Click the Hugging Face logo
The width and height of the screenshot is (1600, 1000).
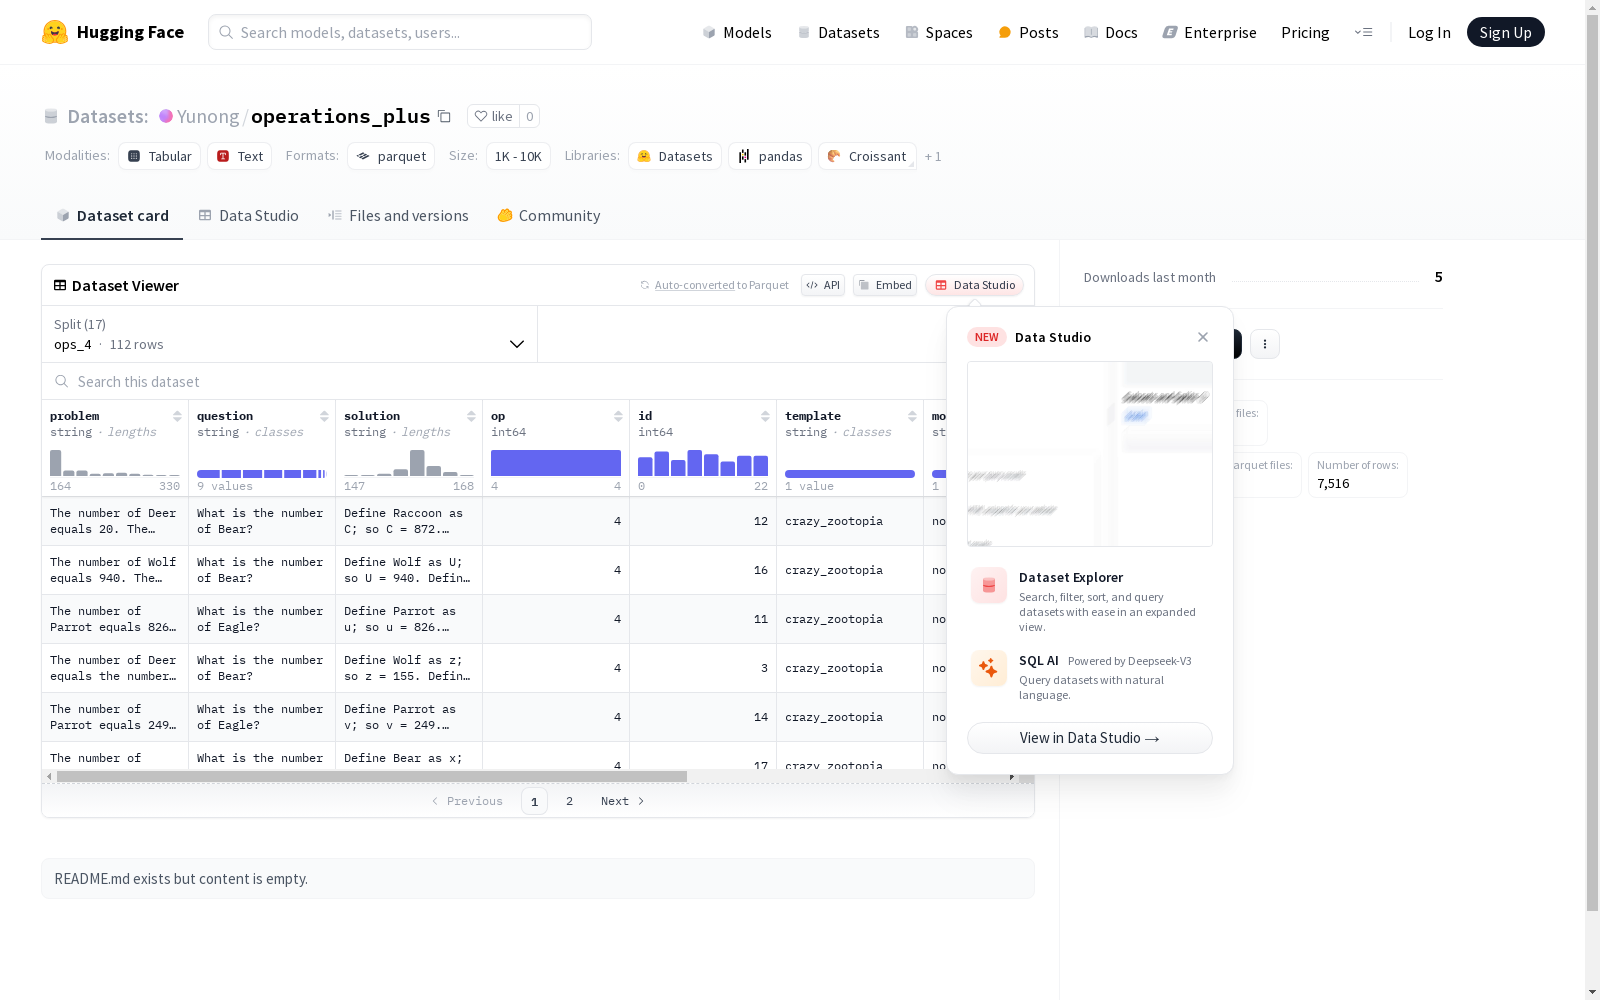click(x=113, y=32)
